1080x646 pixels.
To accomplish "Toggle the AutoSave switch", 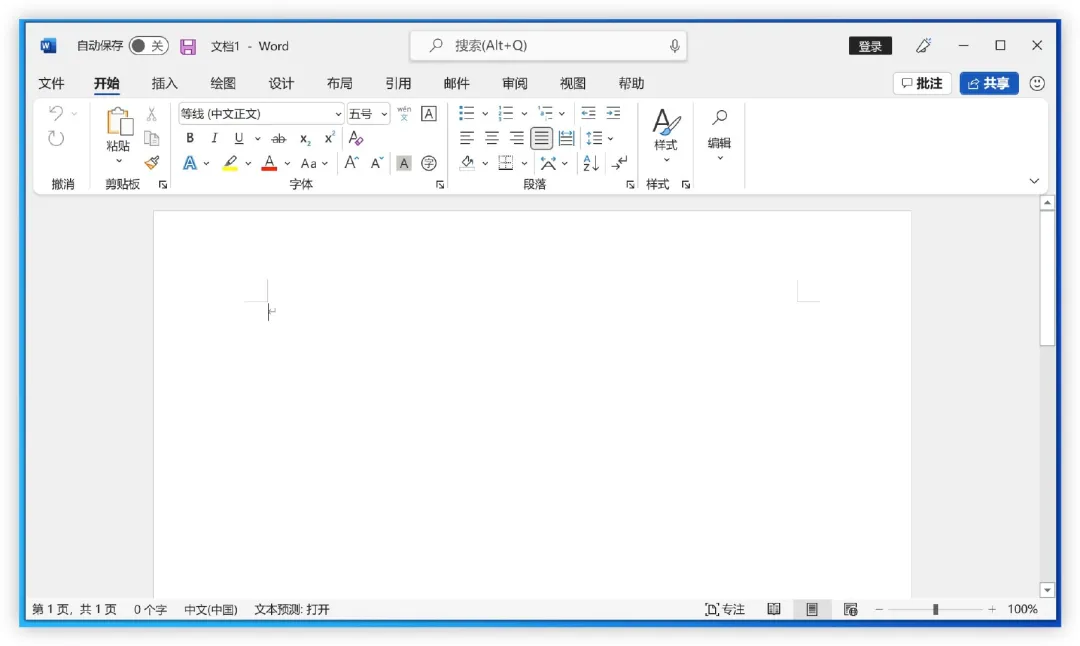I will coord(149,46).
